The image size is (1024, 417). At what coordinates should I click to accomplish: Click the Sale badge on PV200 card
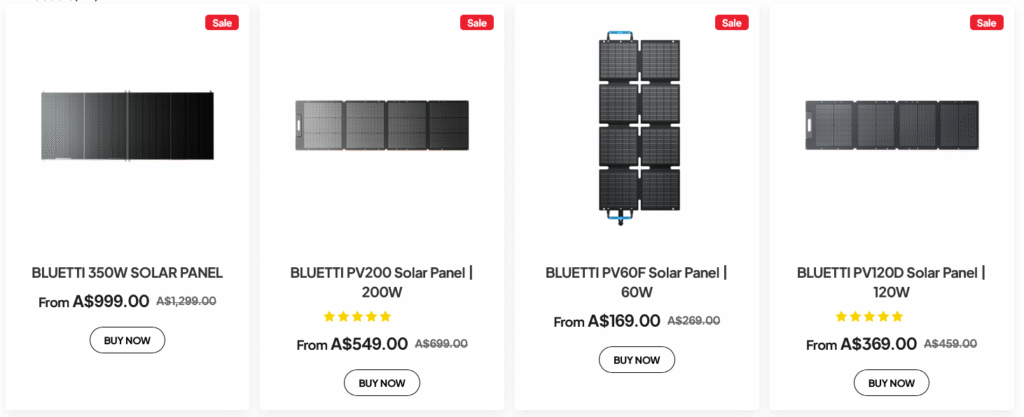[x=477, y=23]
